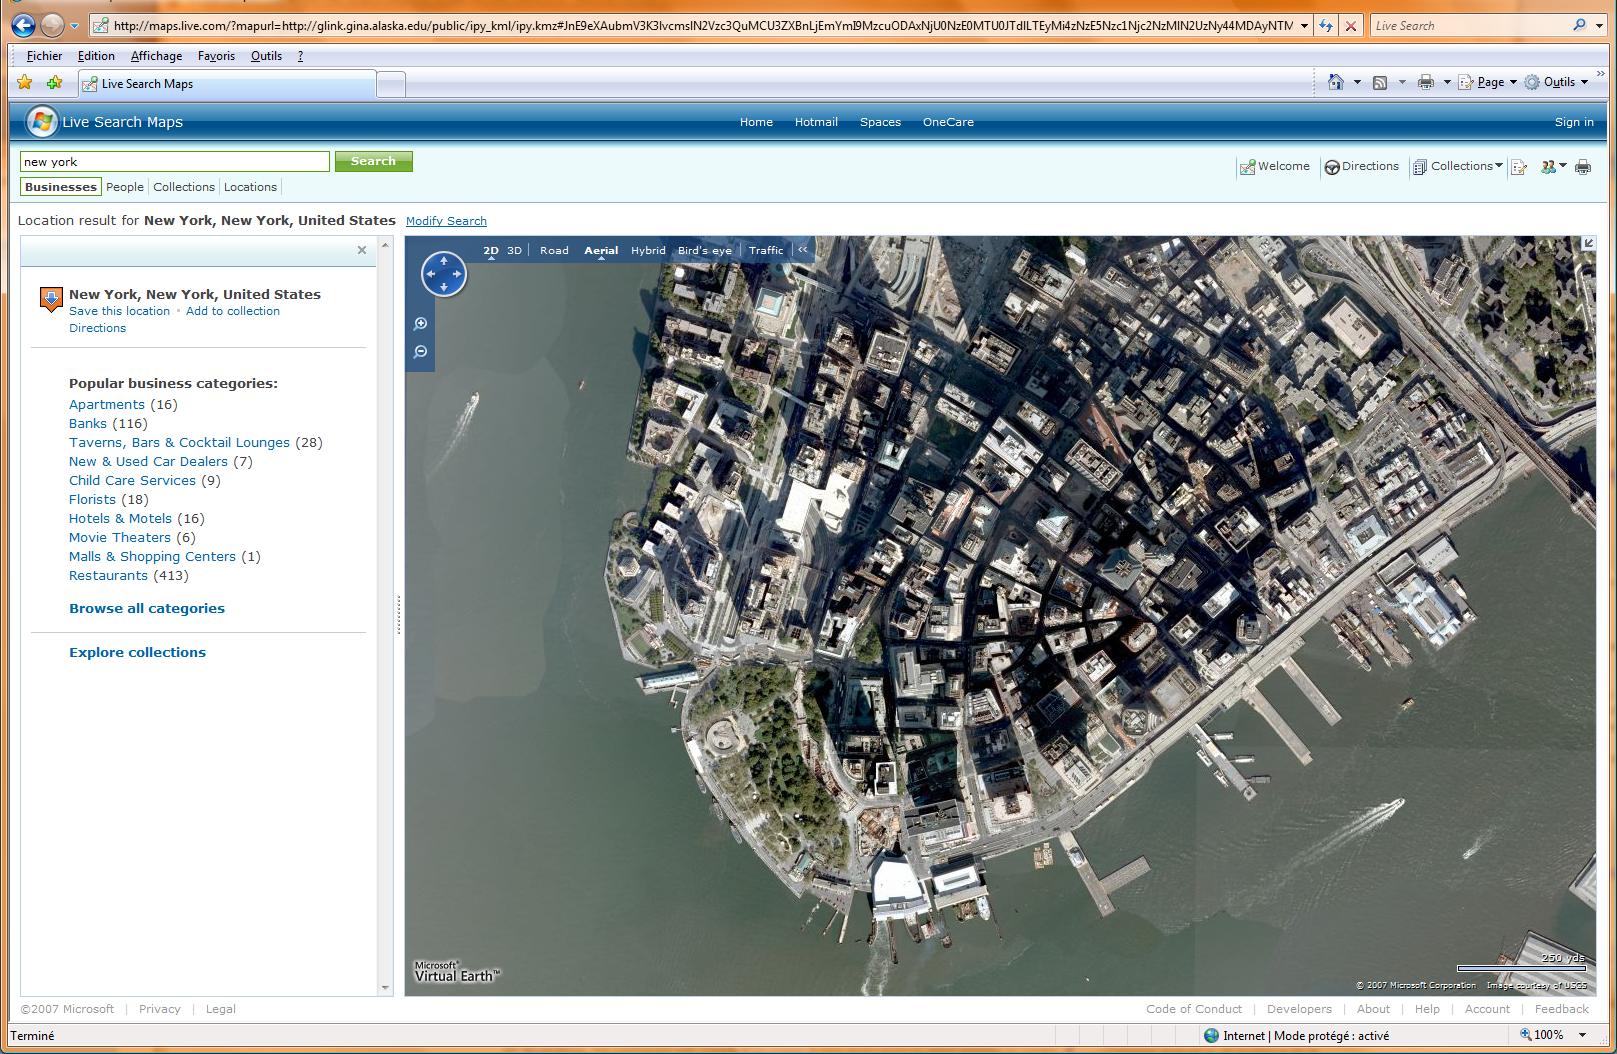1617x1054 pixels.
Task: Open the Collections dropdown menu
Action: coord(1458,166)
